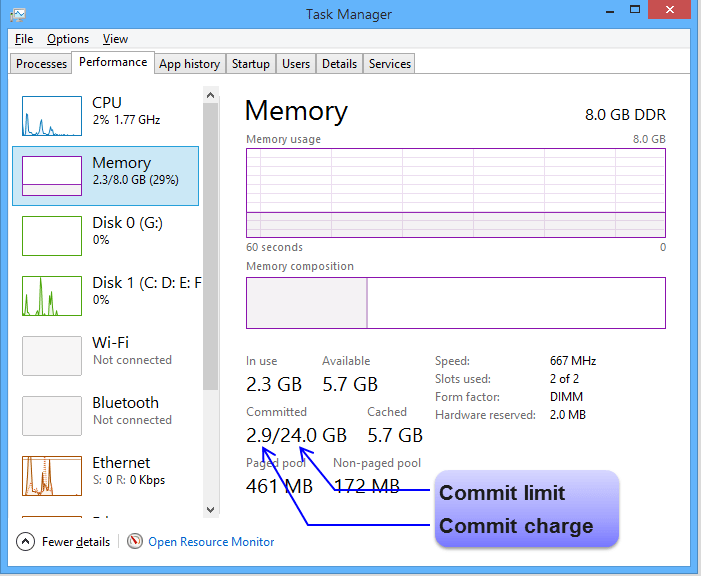701x576 pixels.
Task: Switch to the Services tab
Action: pyautogui.click(x=390, y=64)
